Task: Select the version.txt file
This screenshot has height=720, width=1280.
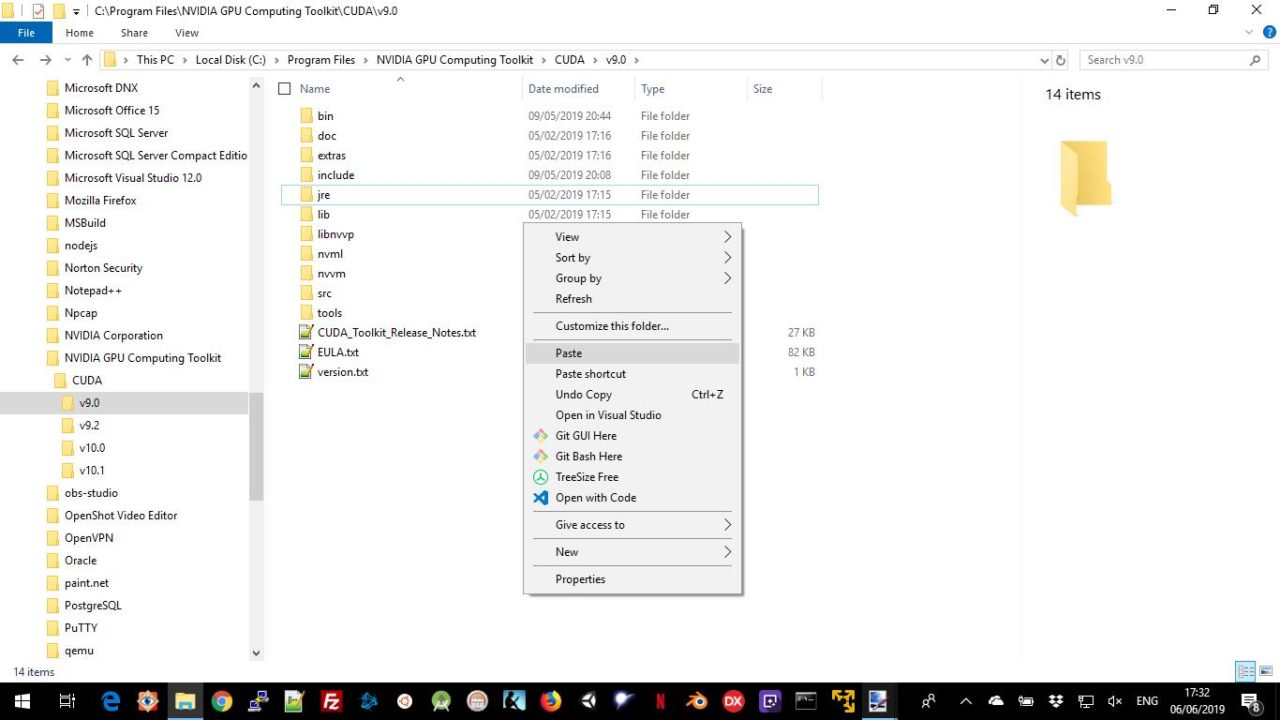Action: click(x=342, y=372)
